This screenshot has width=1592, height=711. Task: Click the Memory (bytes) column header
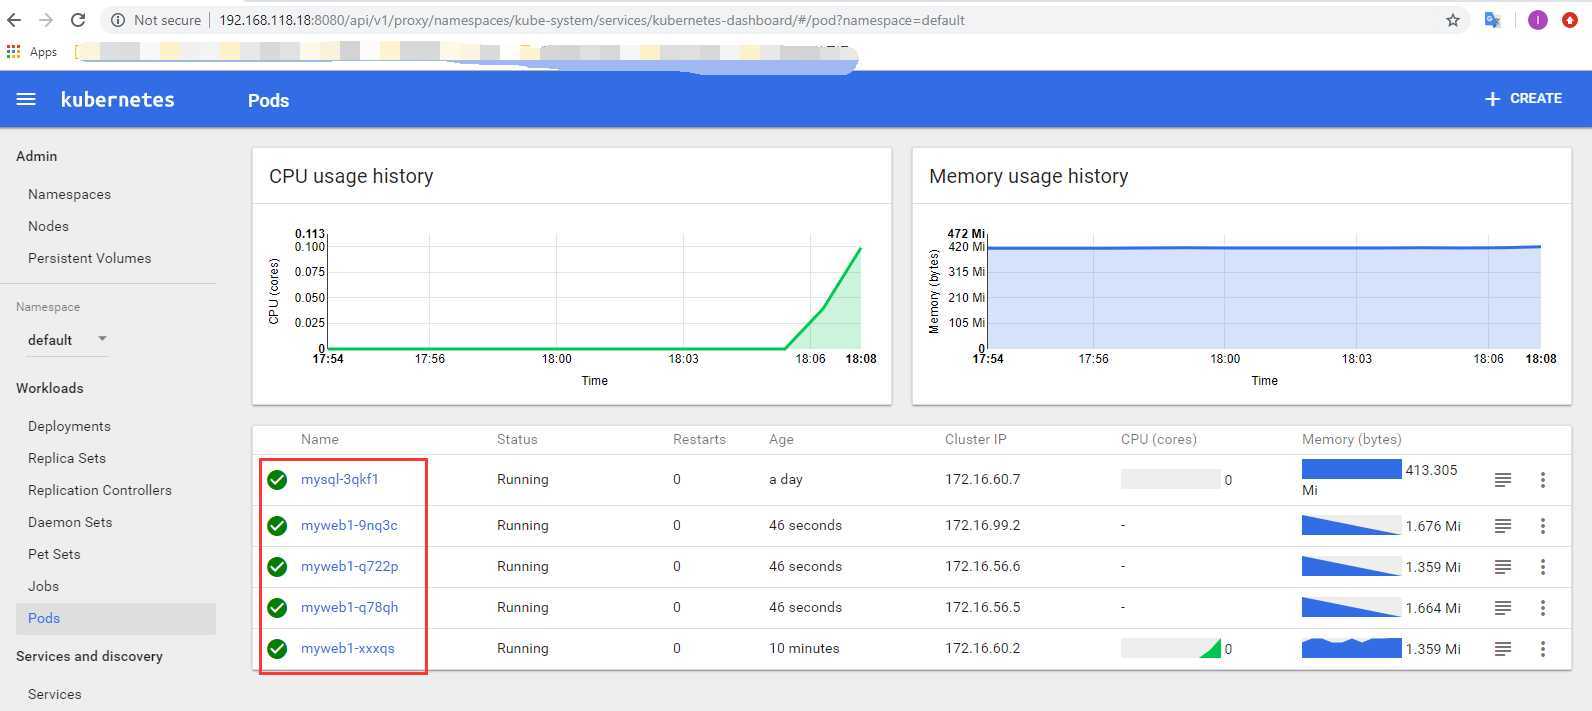(1351, 439)
